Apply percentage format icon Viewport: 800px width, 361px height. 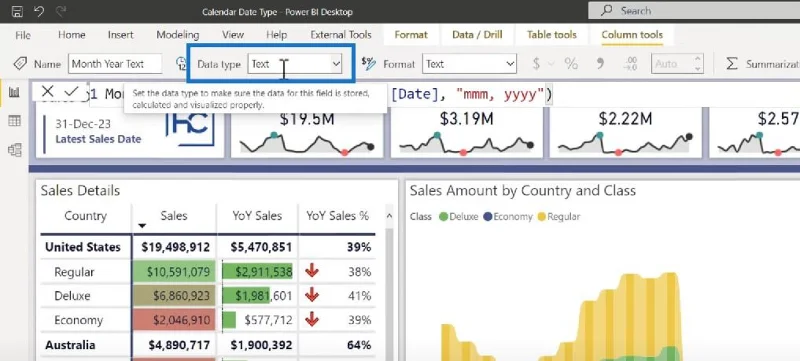click(x=571, y=64)
